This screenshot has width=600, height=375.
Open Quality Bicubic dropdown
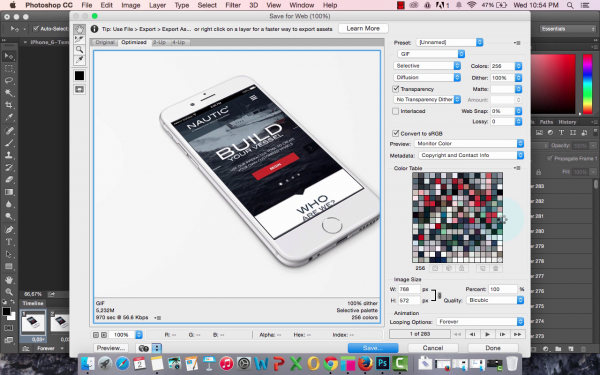(x=495, y=300)
